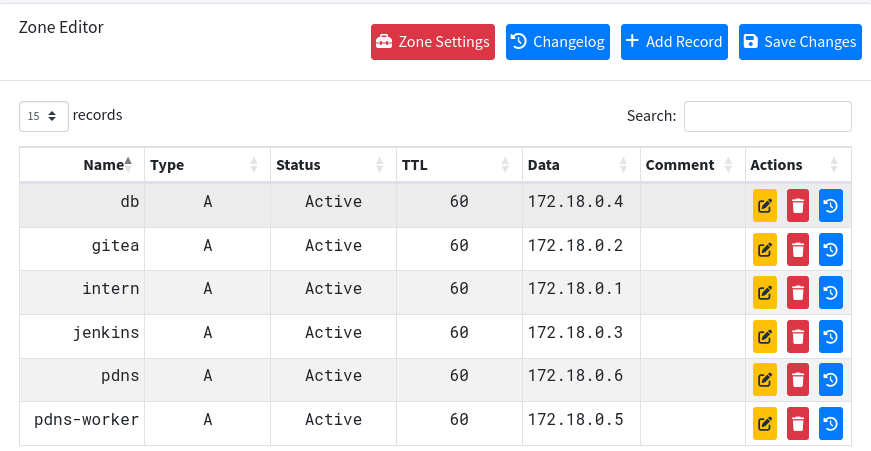Save Changes to the zone
Screen dimensions: 871x451
pos(799,42)
